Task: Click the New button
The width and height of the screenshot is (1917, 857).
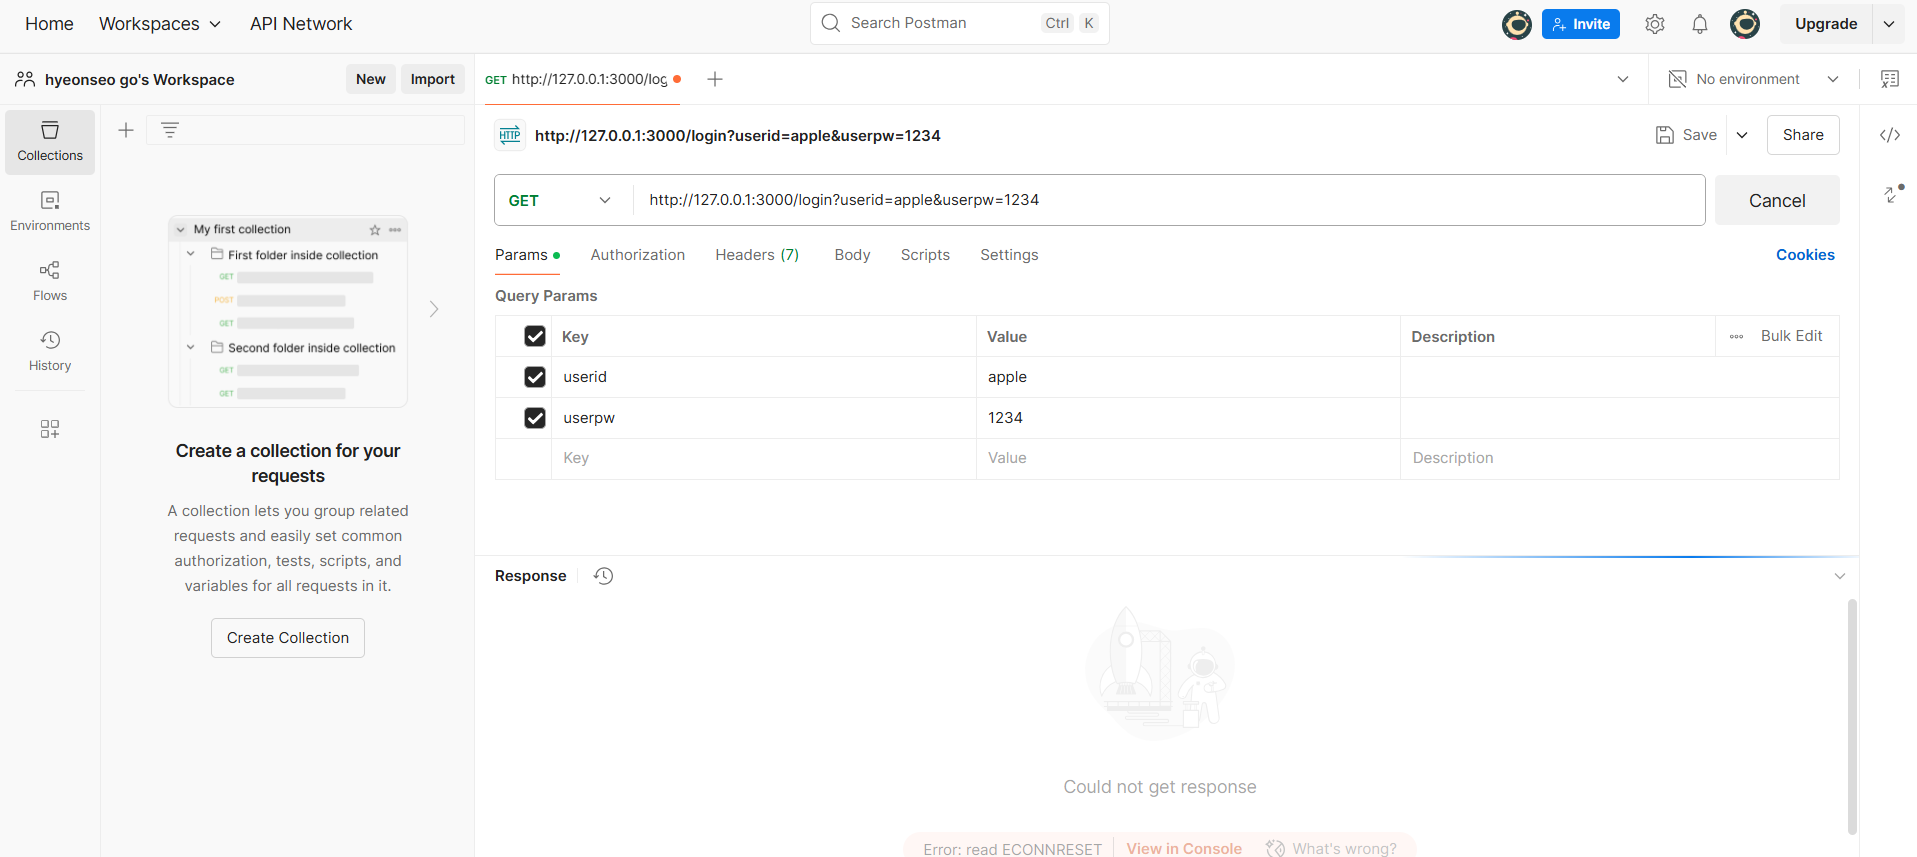Action: [371, 79]
